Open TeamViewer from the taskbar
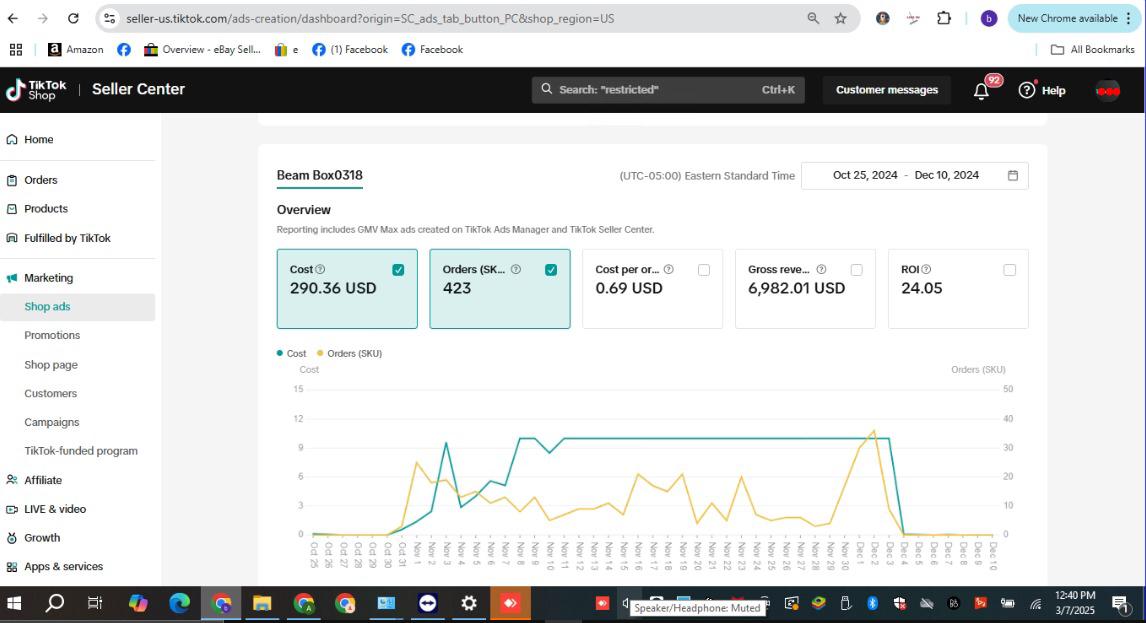Screen dimensions: 1146x623 tap(428, 603)
